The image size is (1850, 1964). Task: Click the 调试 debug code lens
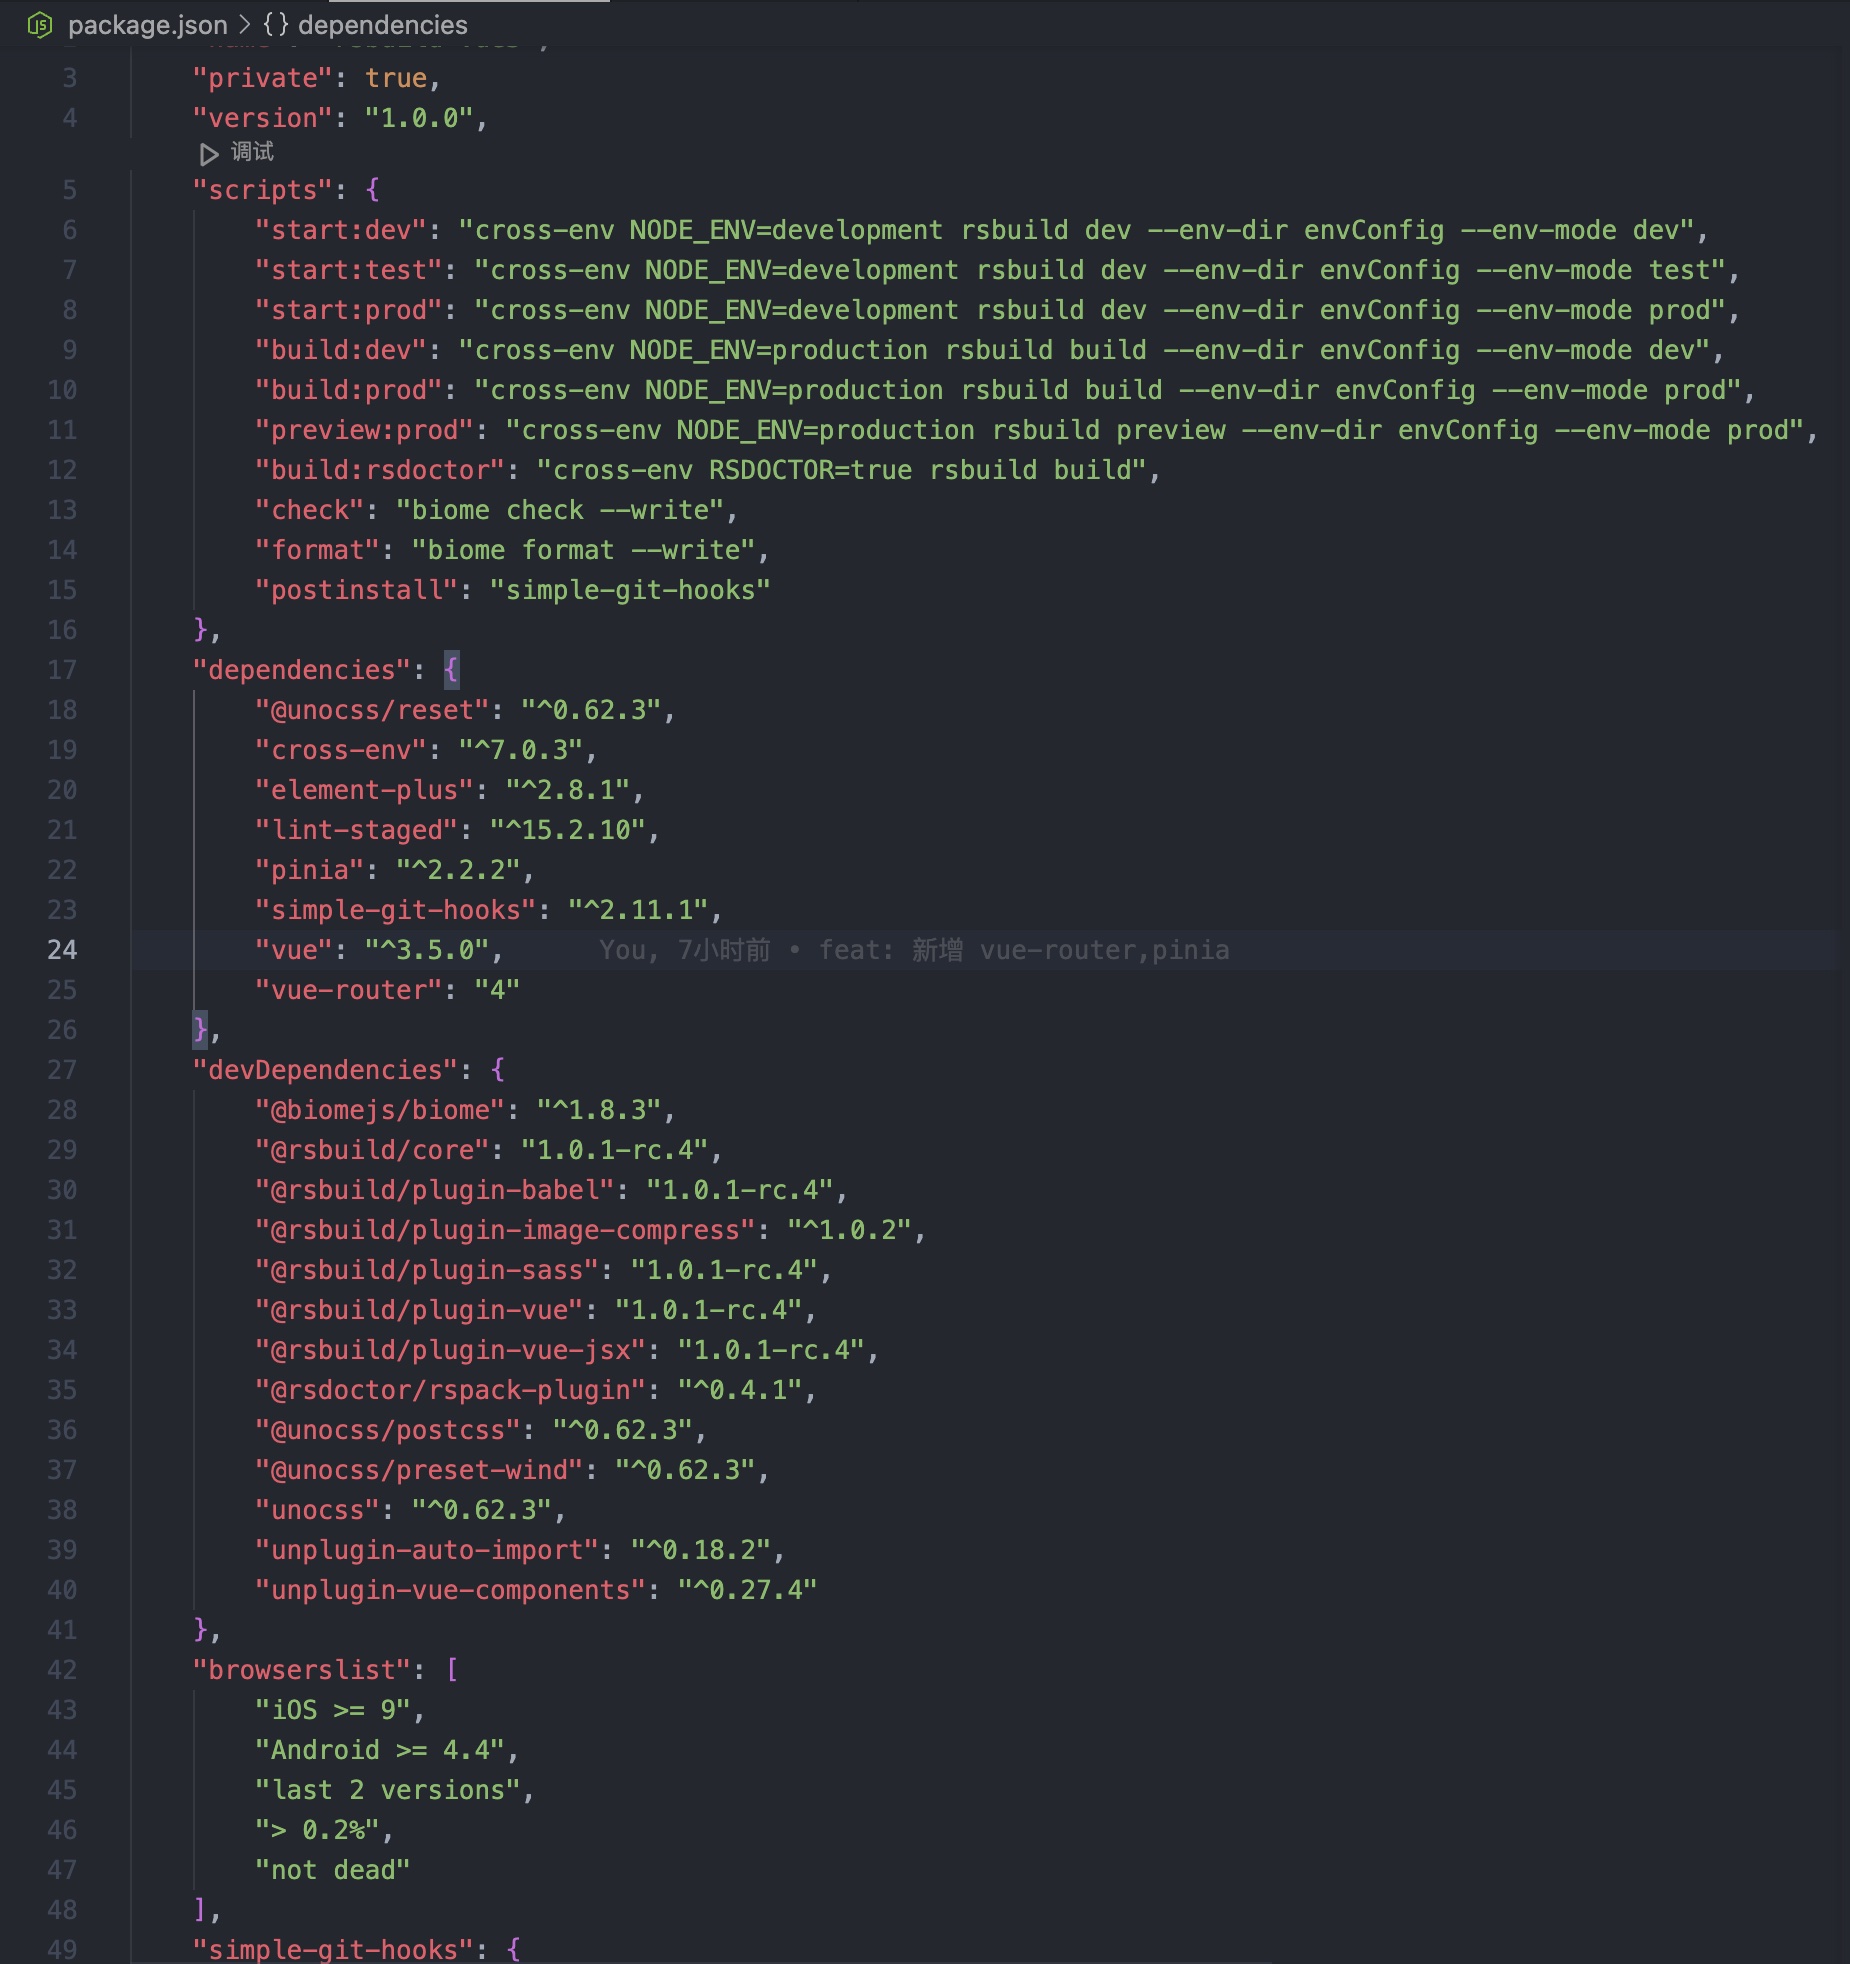point(252,152)
